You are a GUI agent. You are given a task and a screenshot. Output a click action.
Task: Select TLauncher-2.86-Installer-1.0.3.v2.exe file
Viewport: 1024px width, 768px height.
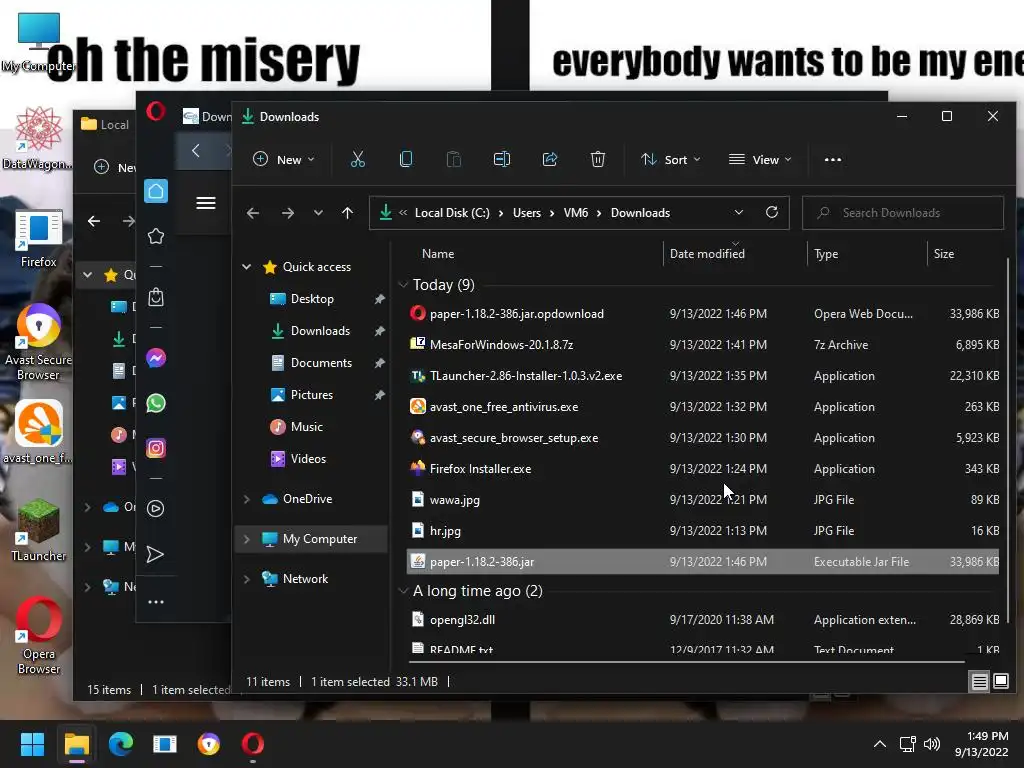(x=703, y=376)
